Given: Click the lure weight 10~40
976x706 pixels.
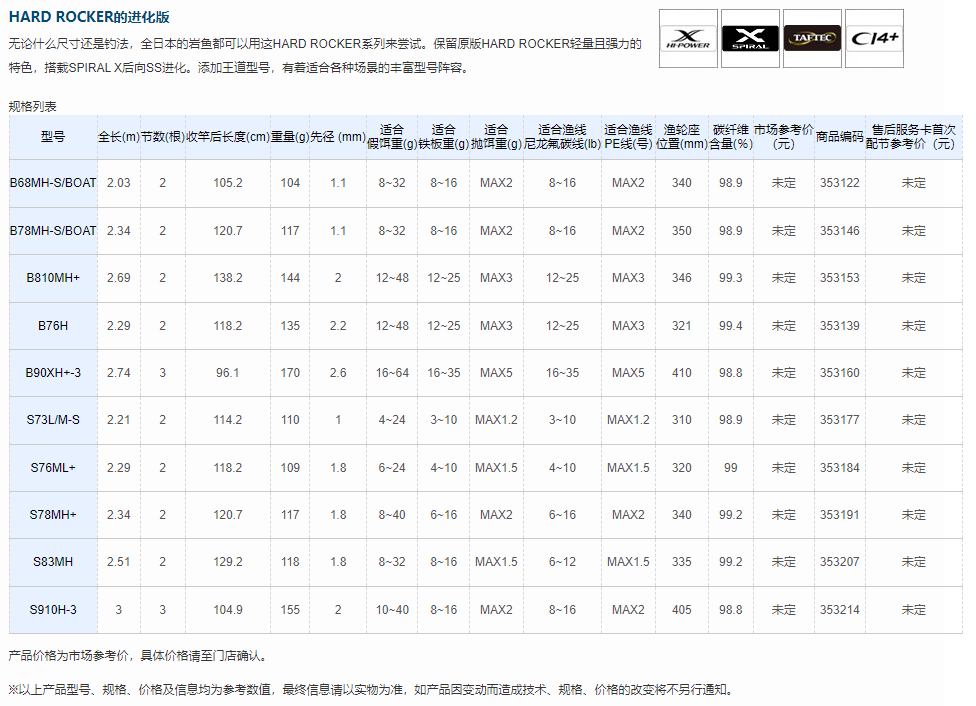Looking at the screenshot, I should pos(392,610).
